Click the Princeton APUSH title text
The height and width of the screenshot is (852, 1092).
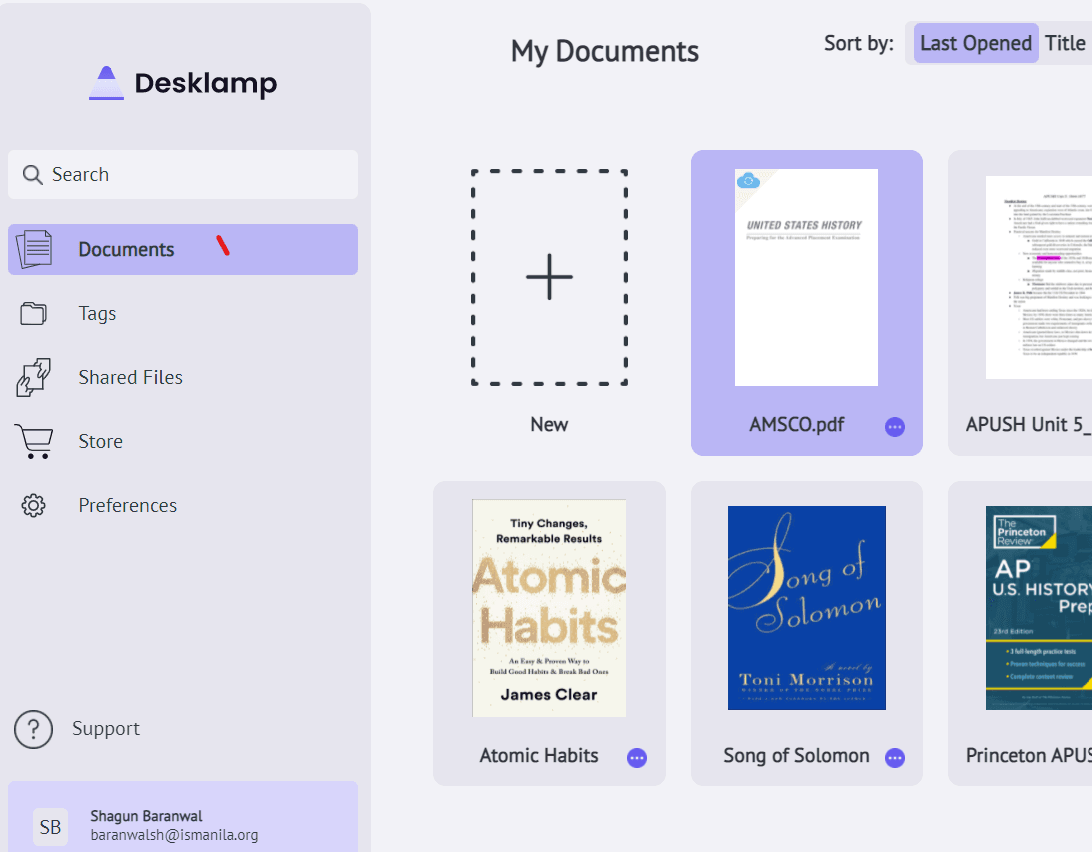pyautogui.click(x=1028, y=756)
